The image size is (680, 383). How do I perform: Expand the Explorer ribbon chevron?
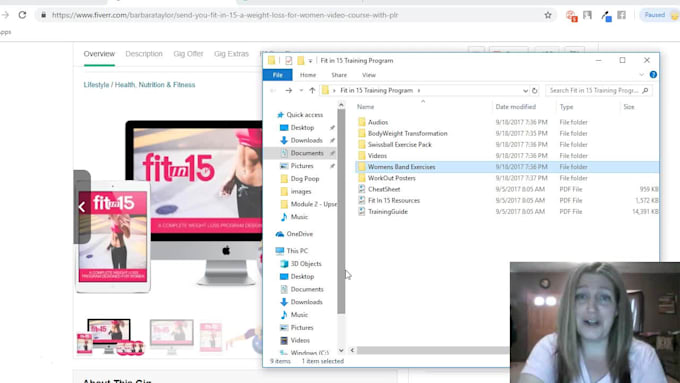[x=641, y=75]
